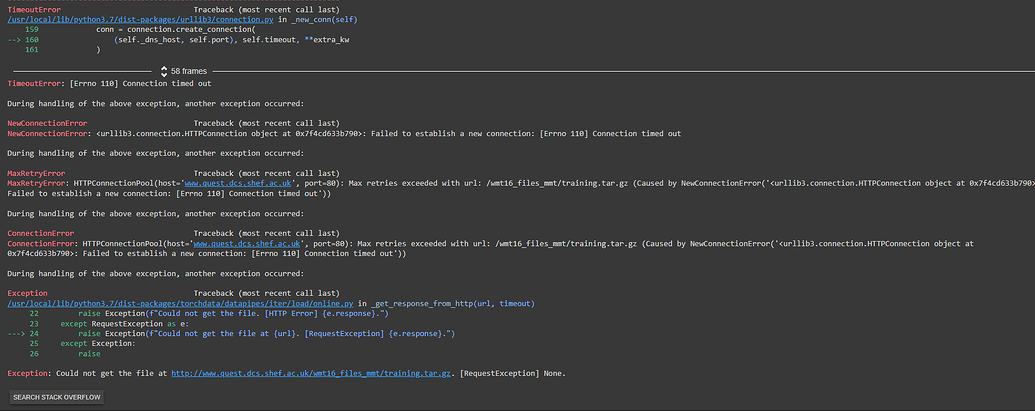Click the arrow marker at line 24
The height and width of the screenshot is (411, 1035).
click(x=17, y=333)
